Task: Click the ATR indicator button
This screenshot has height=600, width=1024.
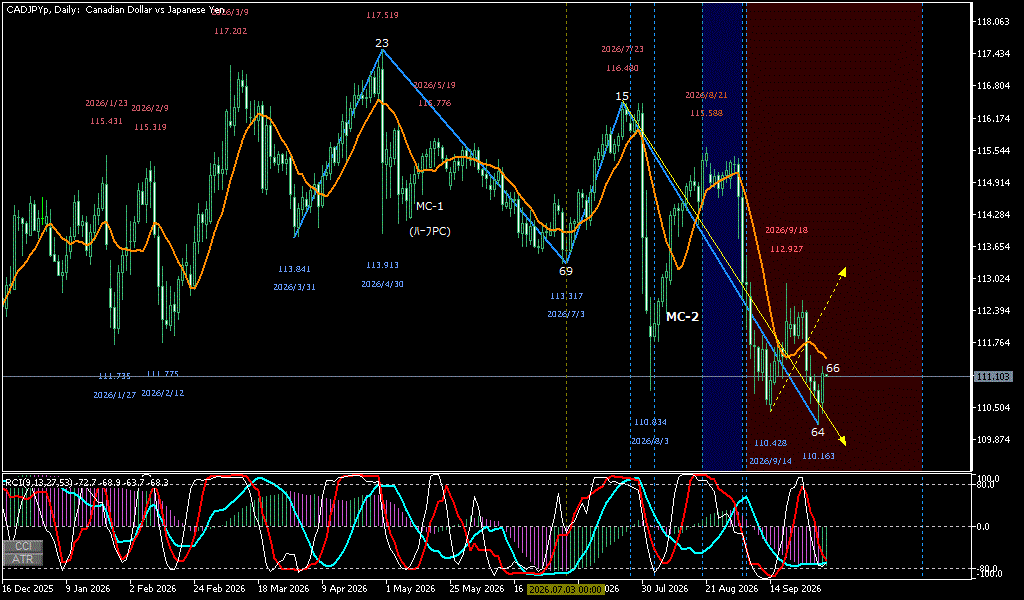Action: coord(24,559)
